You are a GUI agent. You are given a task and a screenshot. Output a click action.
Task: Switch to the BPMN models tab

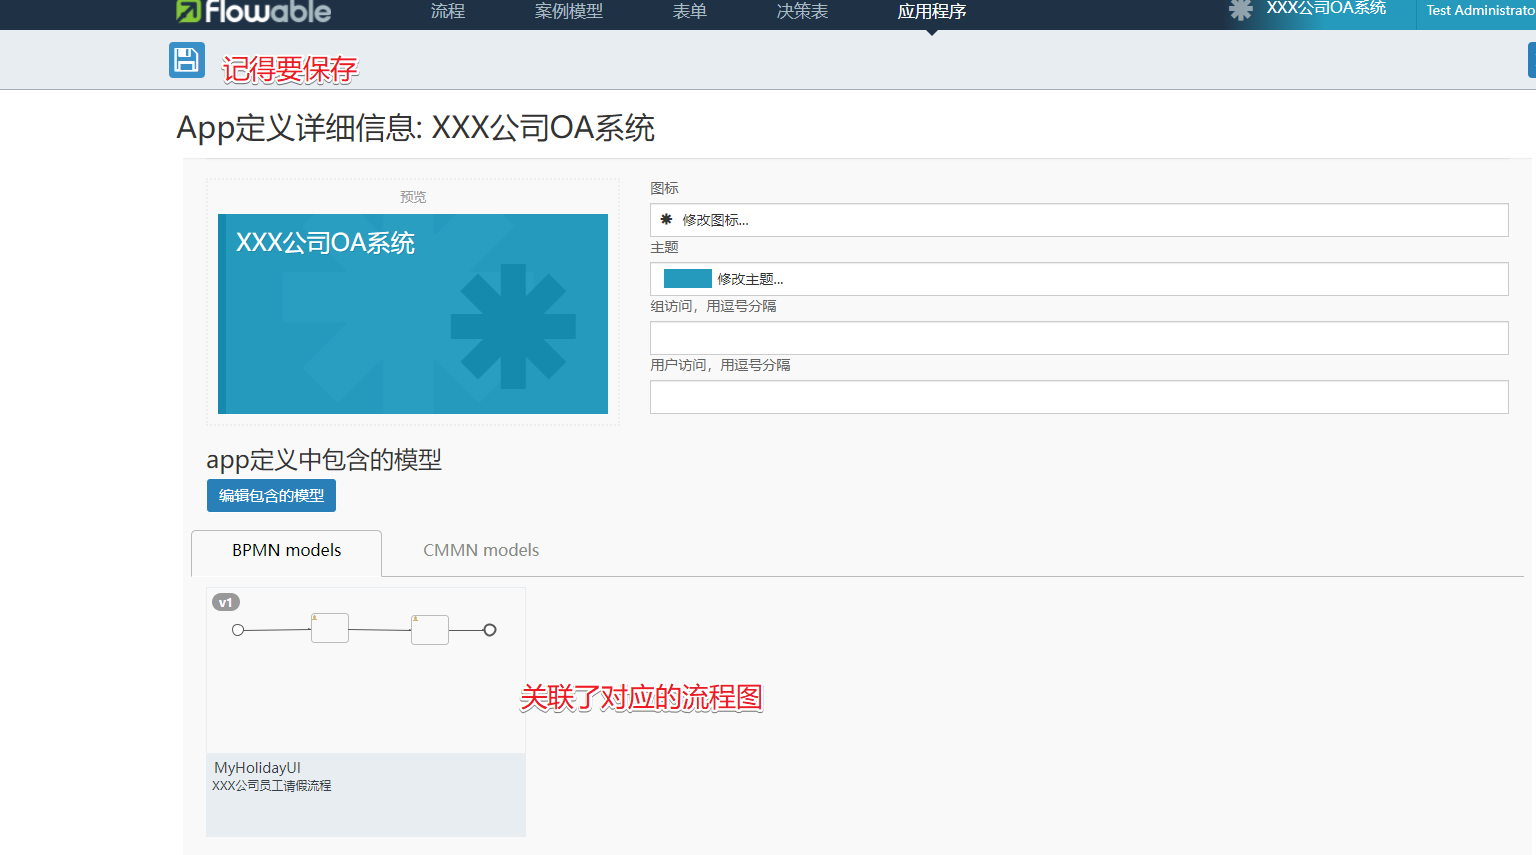tap(286, 551)
